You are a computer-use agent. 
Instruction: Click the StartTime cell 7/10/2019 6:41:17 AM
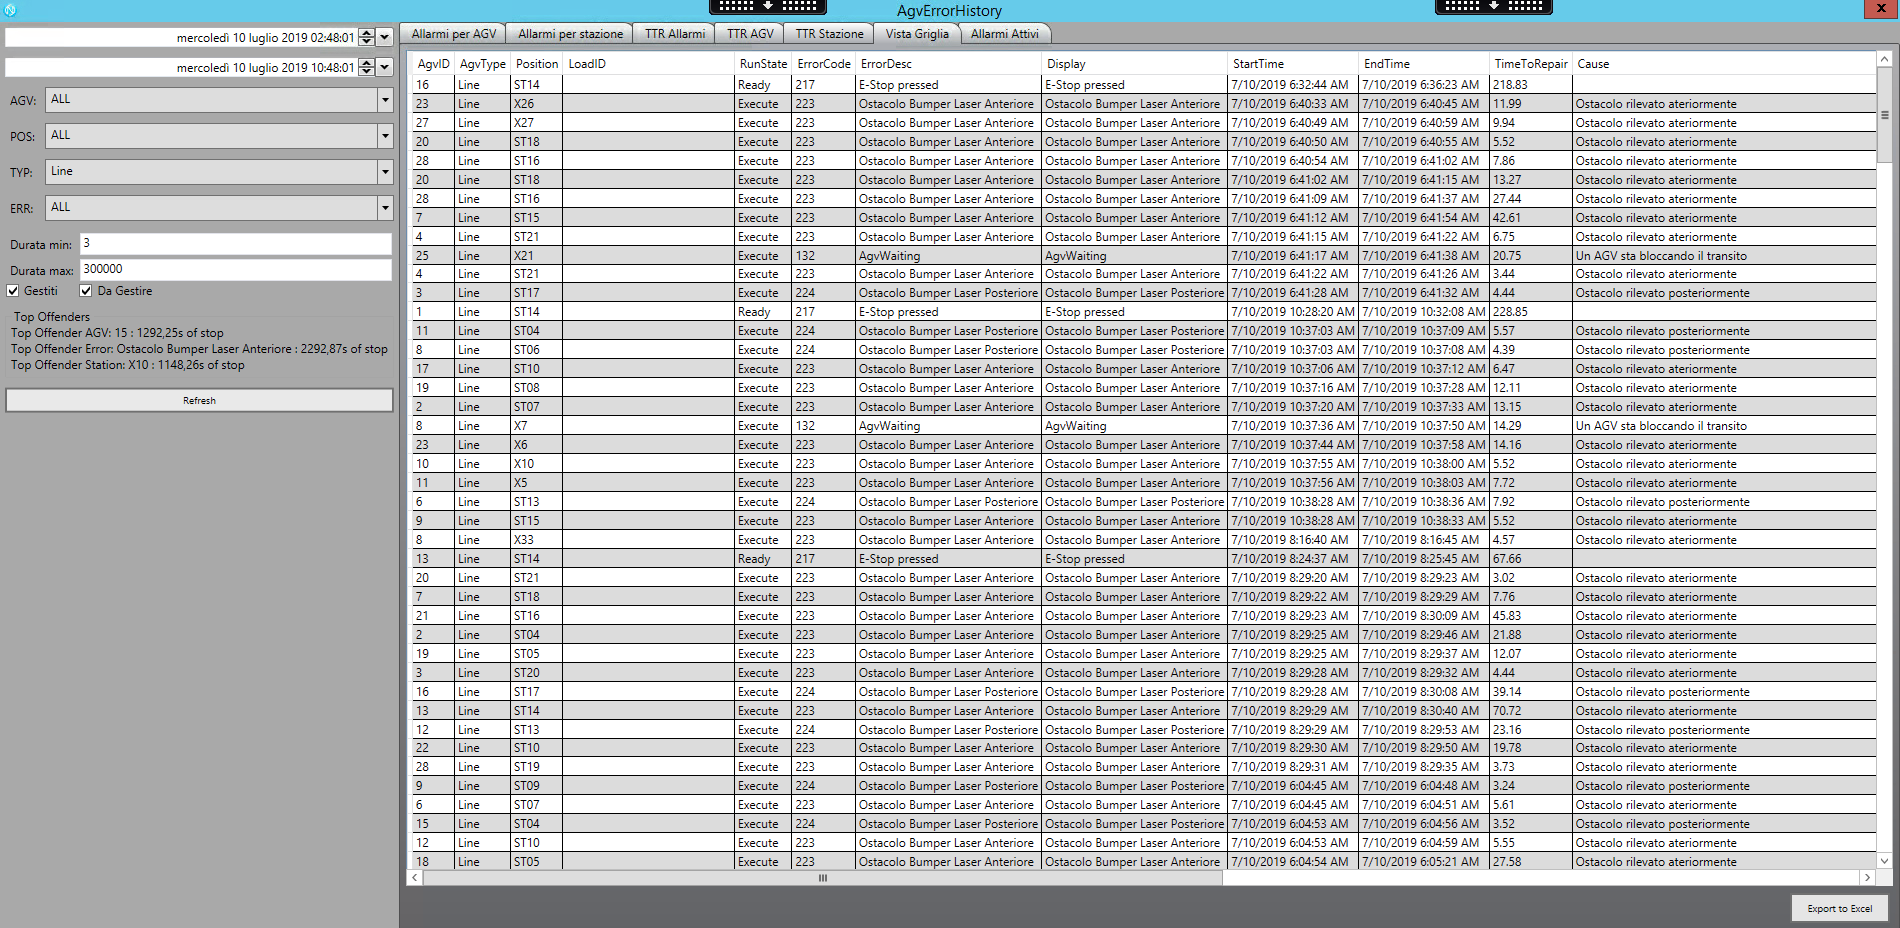click(1294, 256)
